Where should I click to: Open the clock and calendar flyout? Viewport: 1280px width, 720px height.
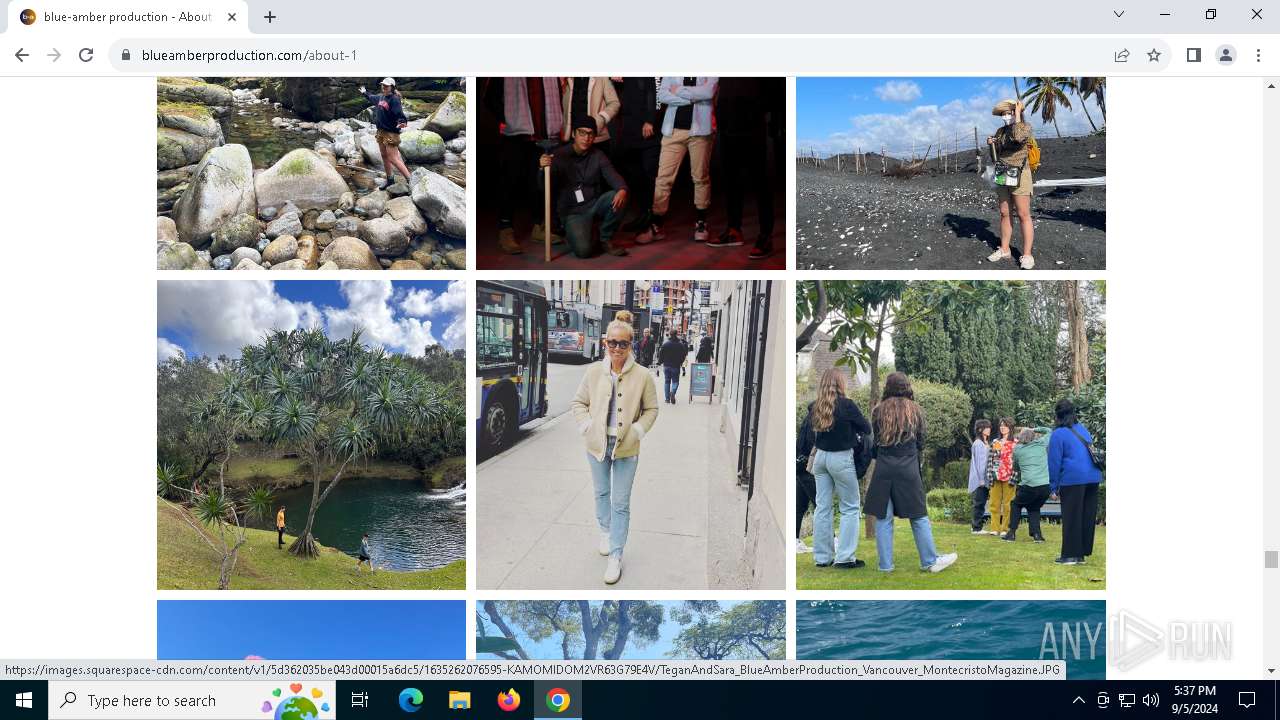pyautogui.click(x=1195, y=700)
